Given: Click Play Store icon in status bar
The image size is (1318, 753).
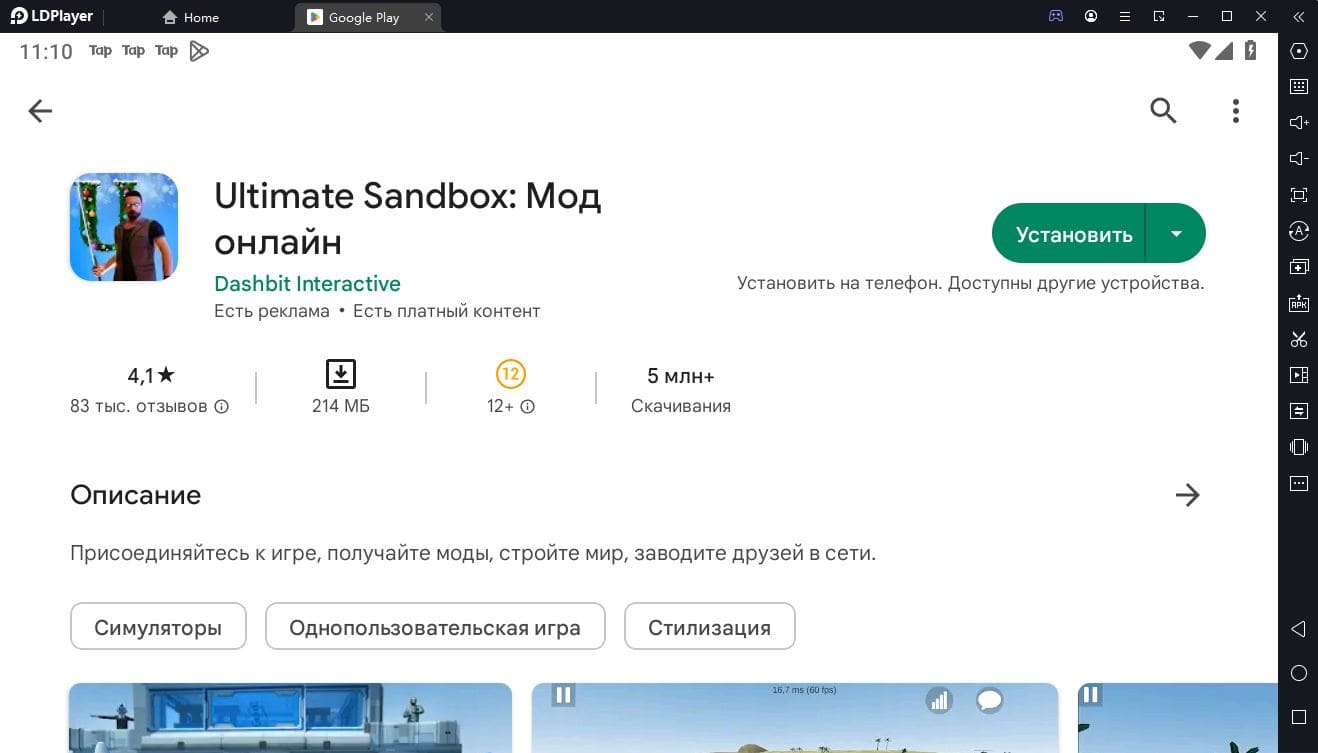Looking at the screenshot, I should click(x=199, y=51).
